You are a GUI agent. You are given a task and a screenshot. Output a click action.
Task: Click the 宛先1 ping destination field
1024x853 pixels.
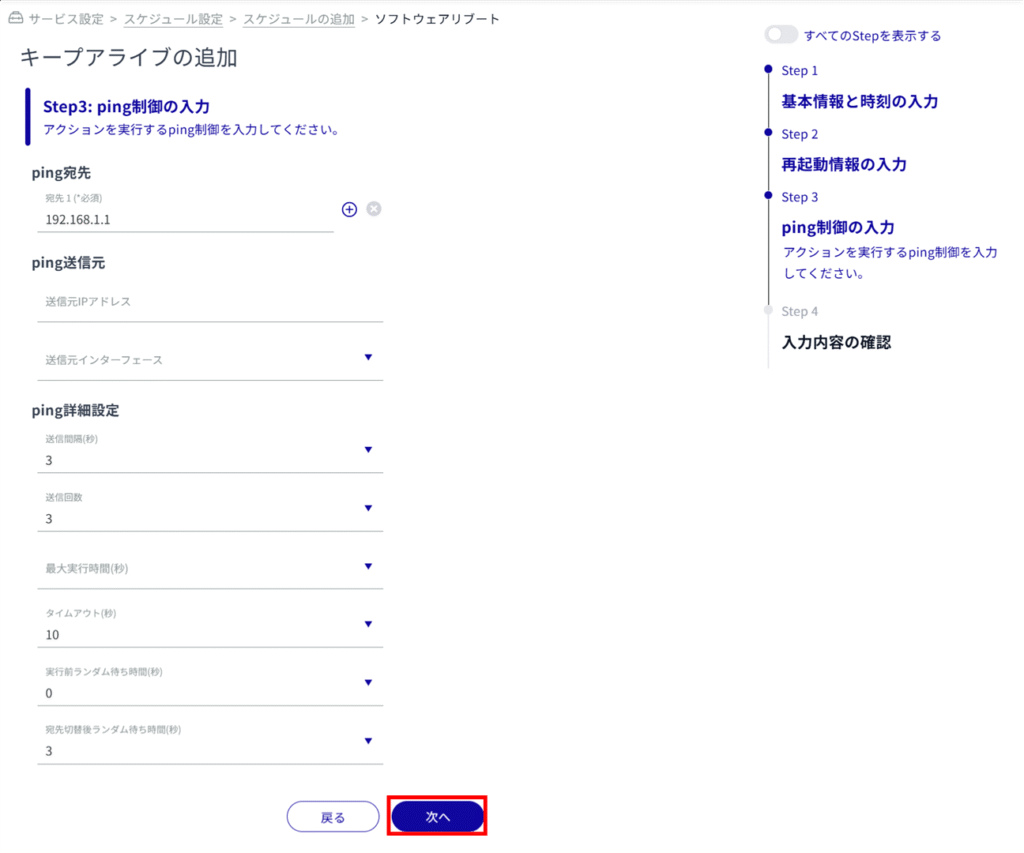click(185, 219)
